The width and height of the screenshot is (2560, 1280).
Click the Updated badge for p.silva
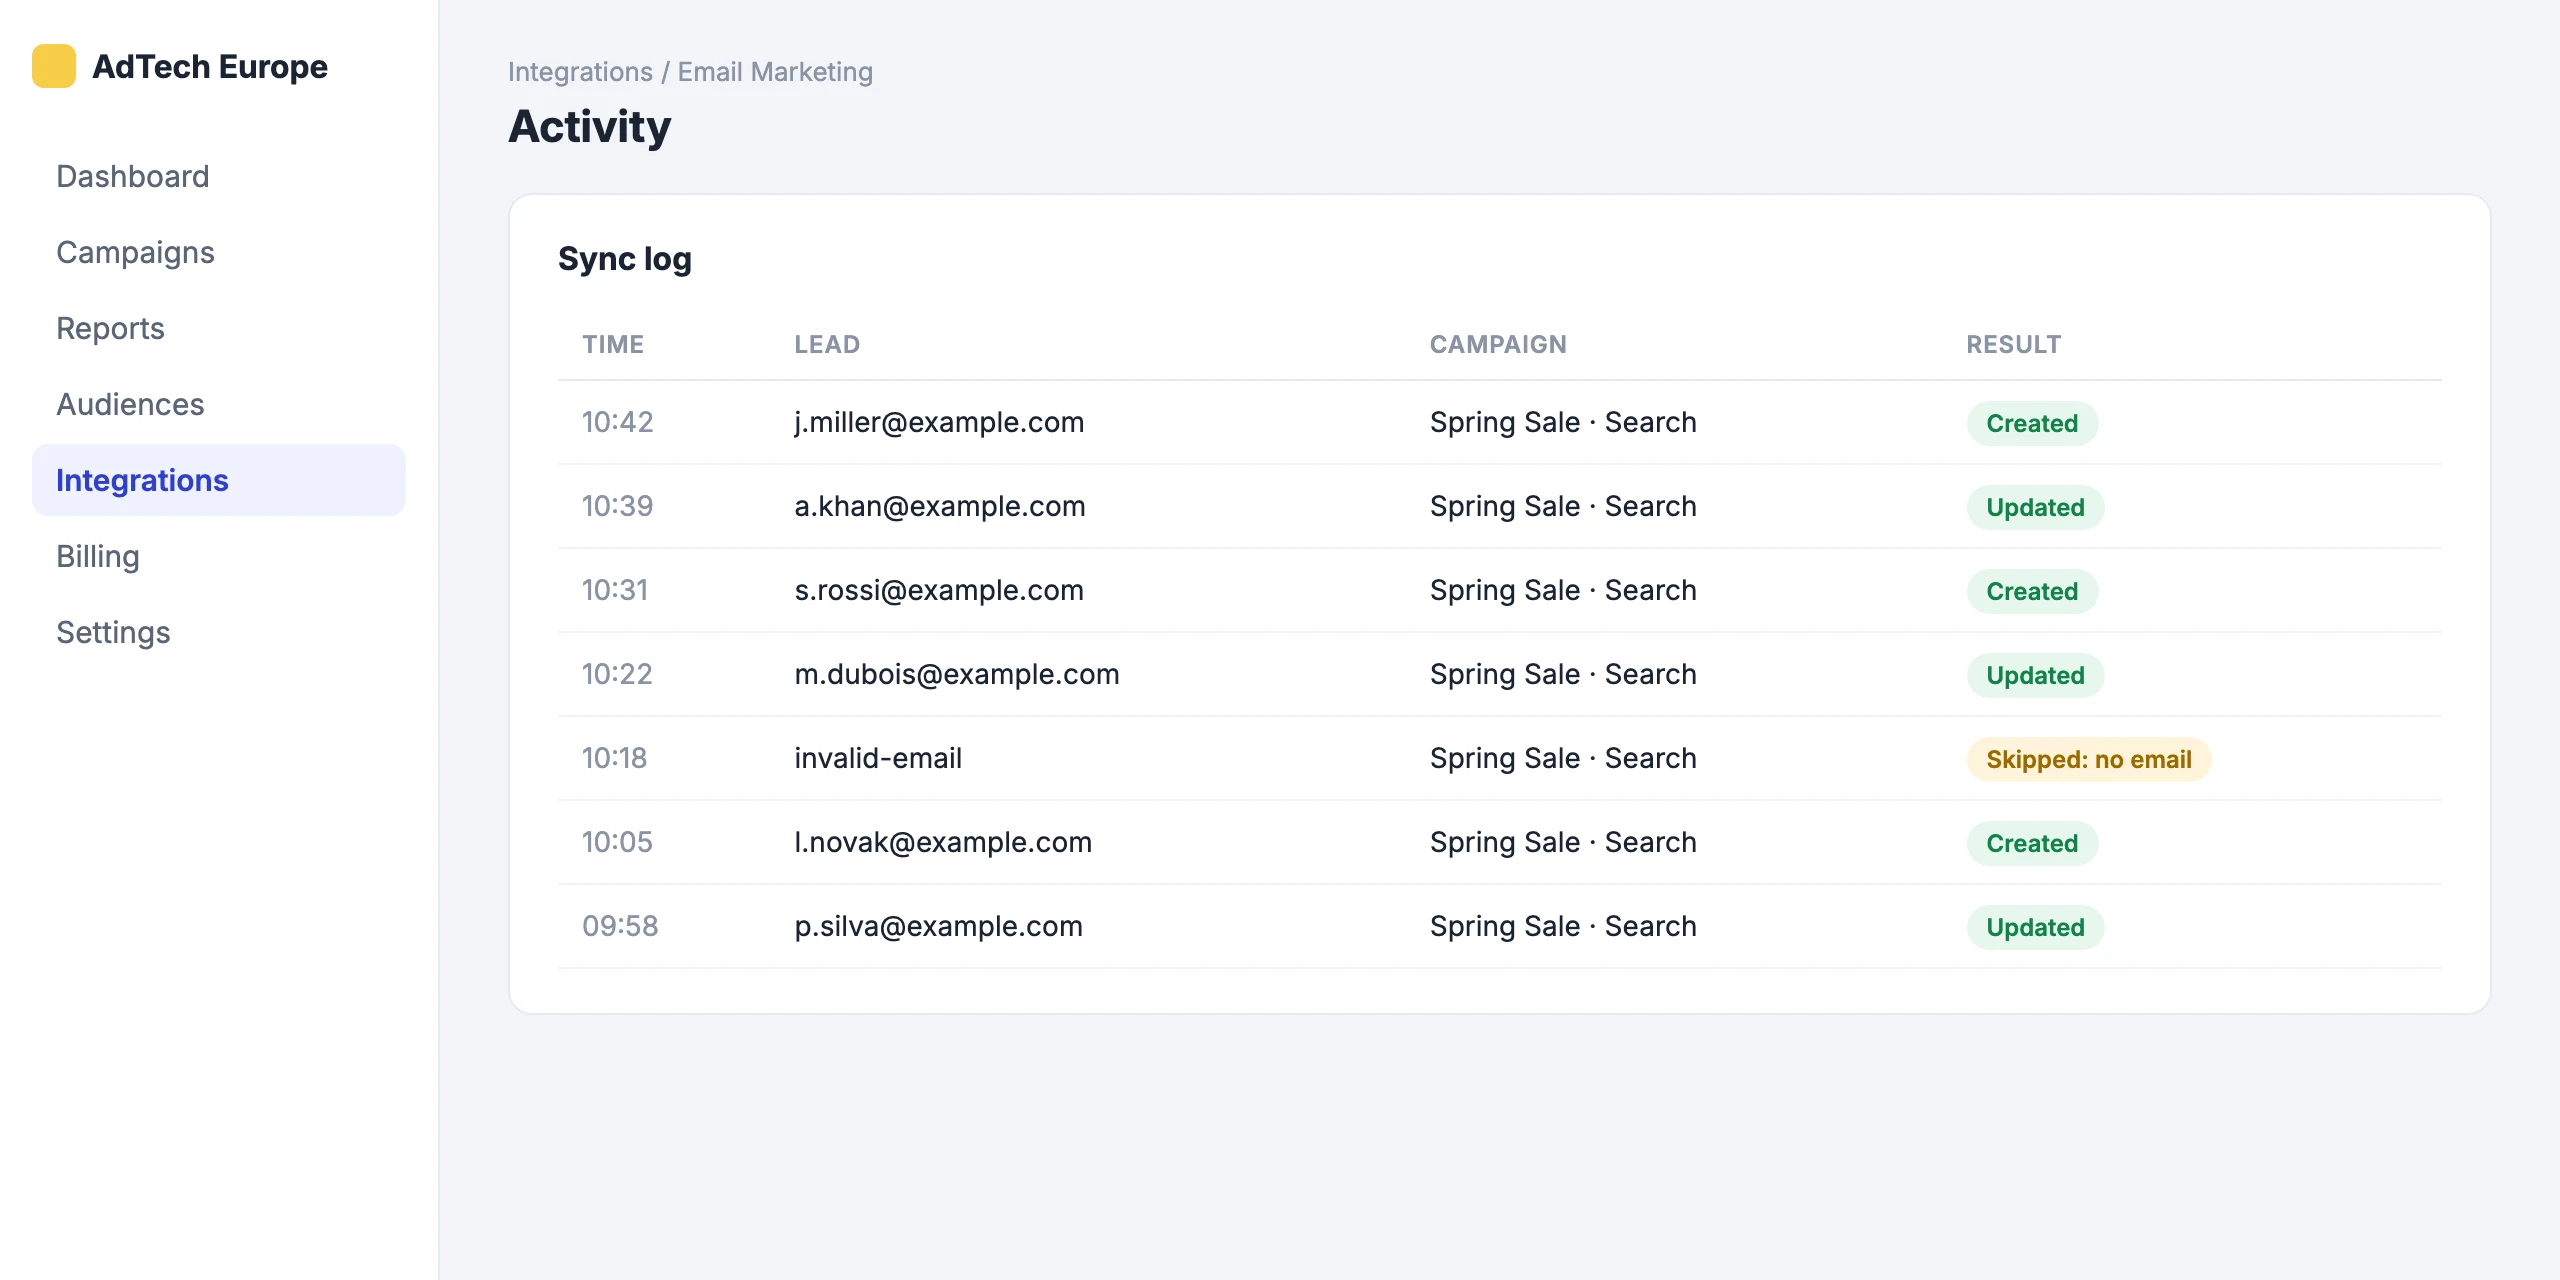tap(2035, 927)
